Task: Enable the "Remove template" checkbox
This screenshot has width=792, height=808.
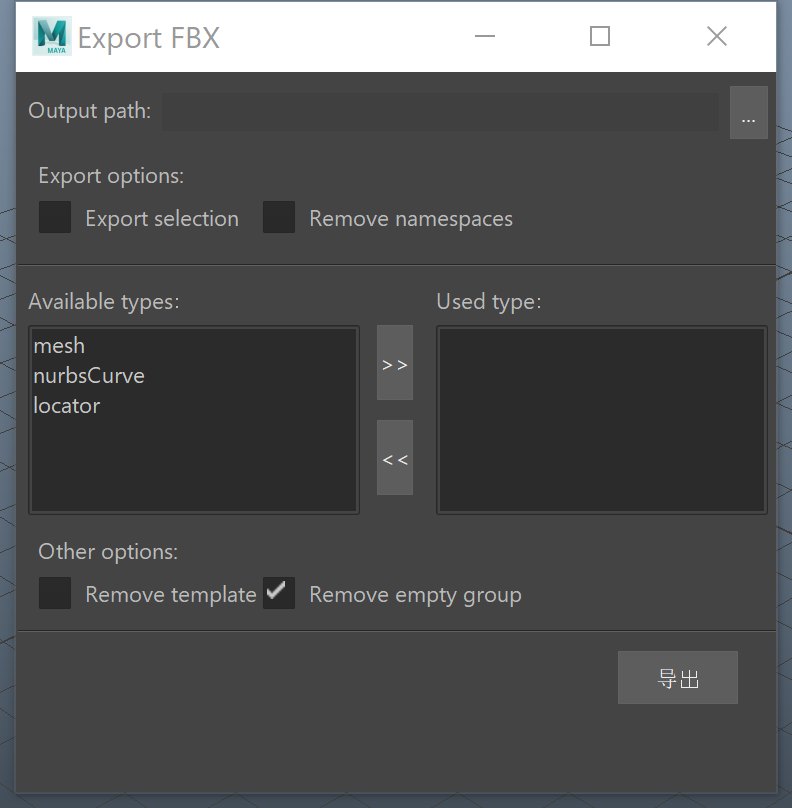Action: pyautogui.click(x=54, y=593)
